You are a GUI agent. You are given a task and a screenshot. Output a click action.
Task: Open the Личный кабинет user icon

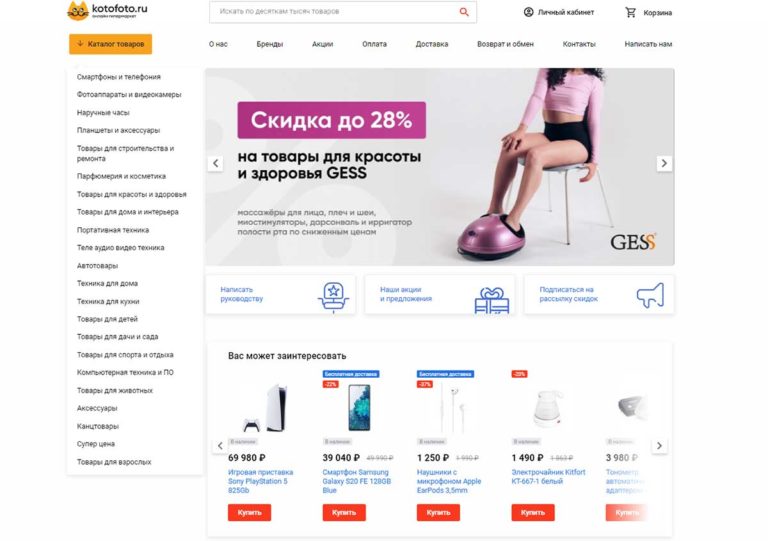pyautogui.click(x=528, y=12)
